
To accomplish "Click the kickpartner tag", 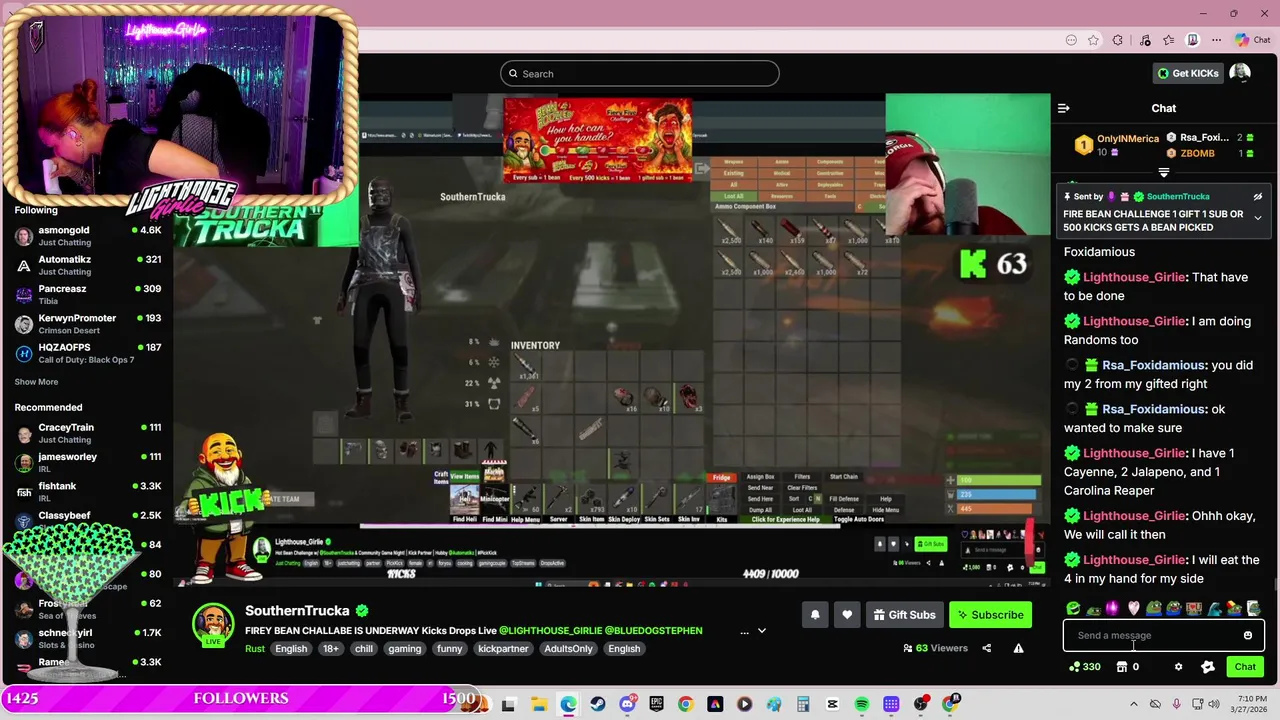I will coord(503,649).
